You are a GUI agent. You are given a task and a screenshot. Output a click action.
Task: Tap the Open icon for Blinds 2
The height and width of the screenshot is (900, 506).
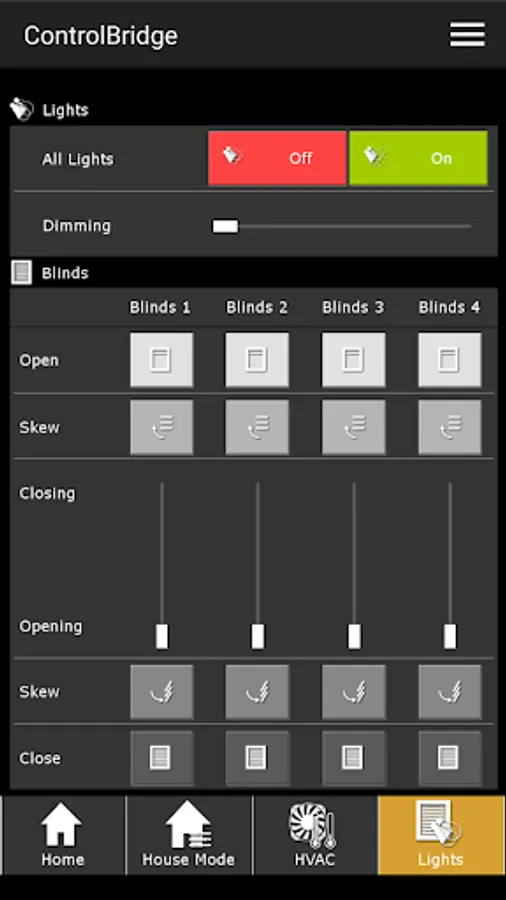pyautogui.click(x=257, y=360)
